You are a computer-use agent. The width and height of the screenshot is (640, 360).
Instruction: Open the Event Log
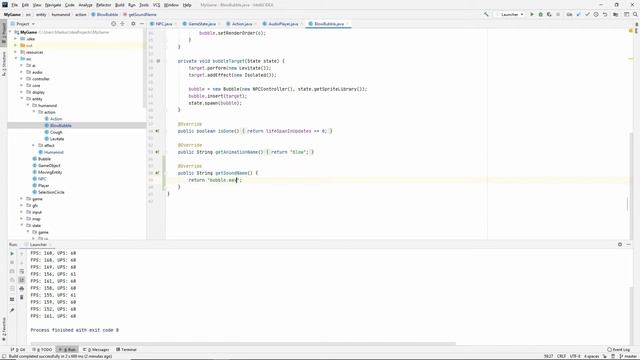click(618, 350)
